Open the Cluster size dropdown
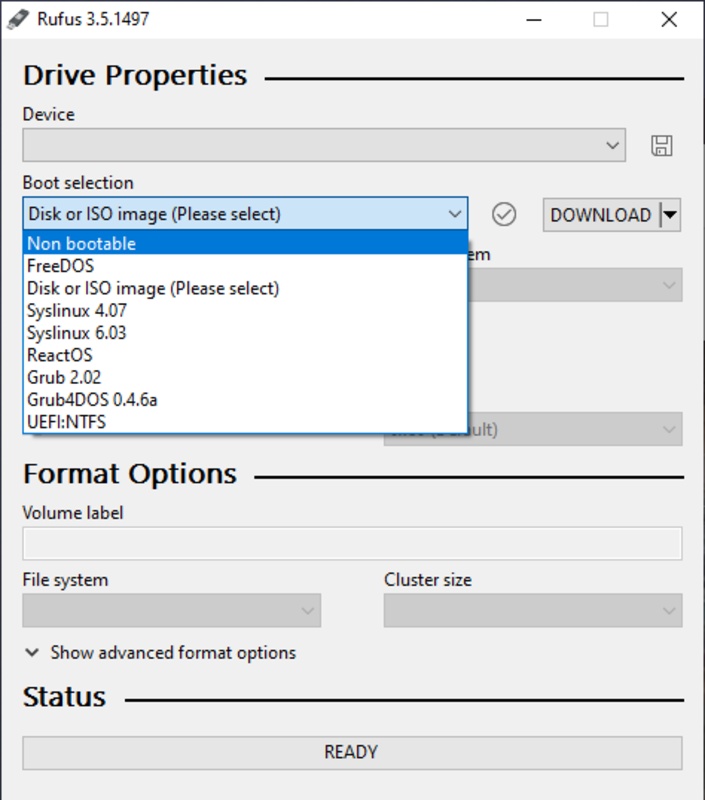705x800 pixels. click(x=532, y=611)
